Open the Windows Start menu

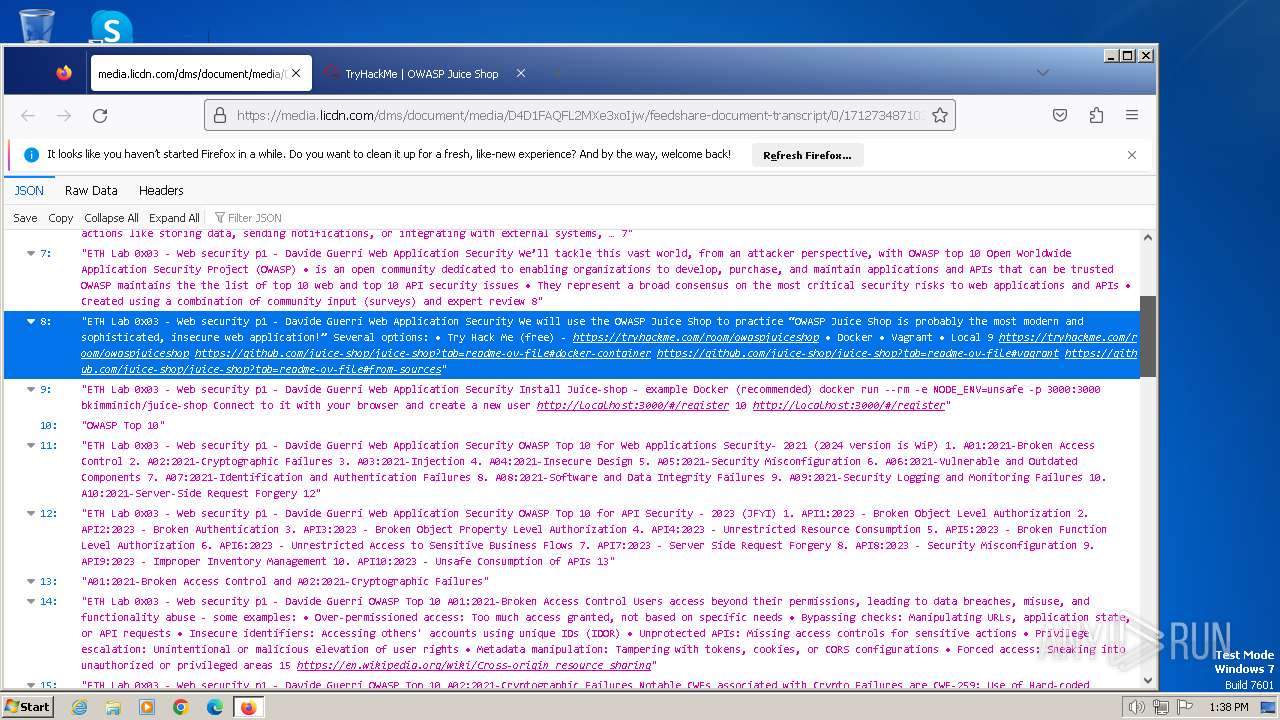point(27,707)
